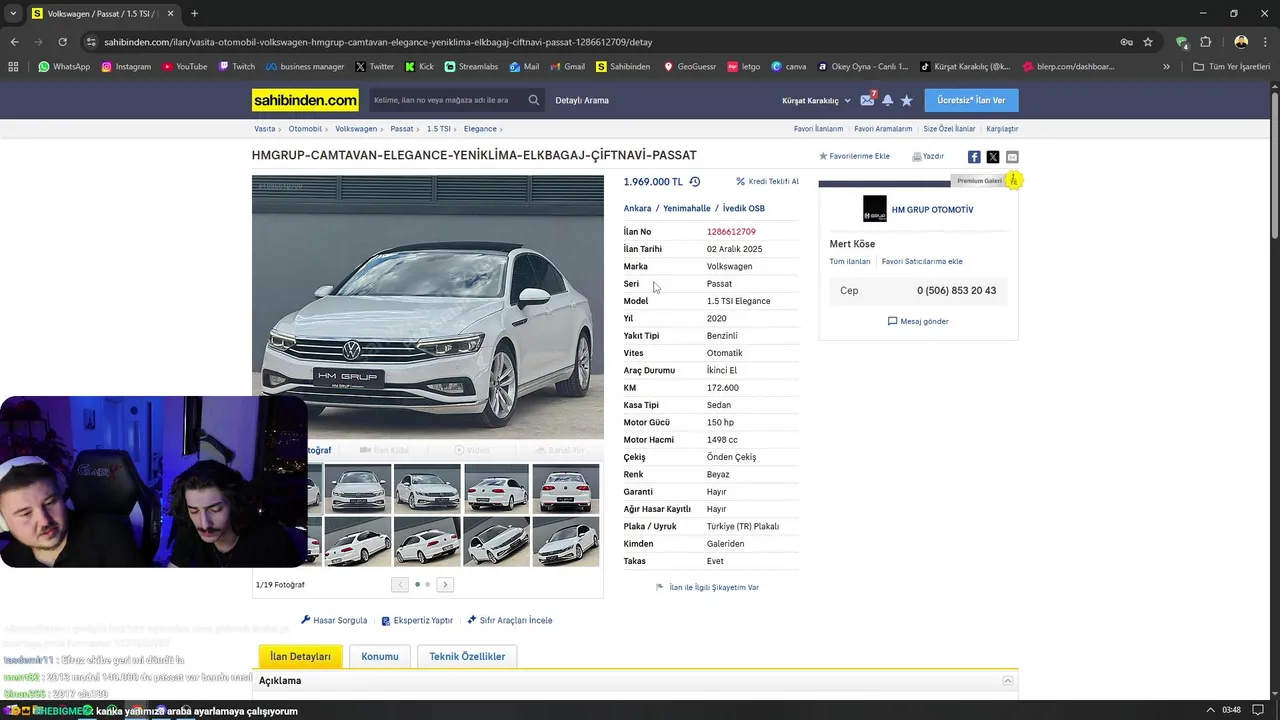Click Hasar Sorgula link
The height and width of the screenshot is (720, 1280).
(334, 620)
